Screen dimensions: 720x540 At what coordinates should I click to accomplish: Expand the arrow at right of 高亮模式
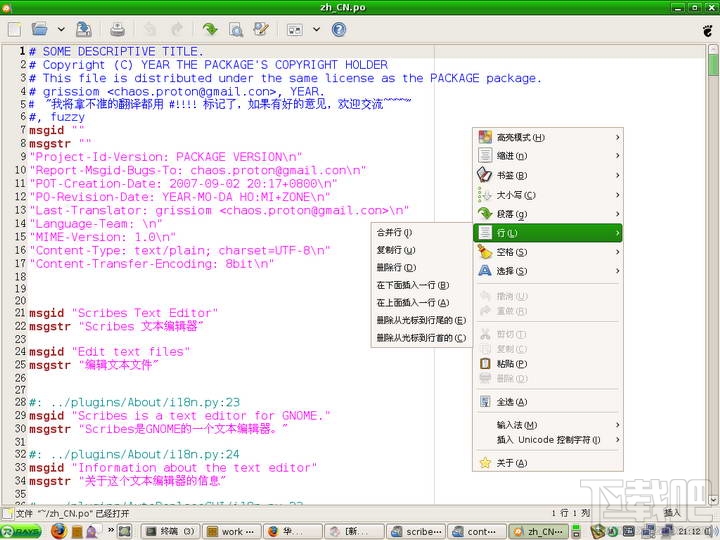(x=617, y=137)
